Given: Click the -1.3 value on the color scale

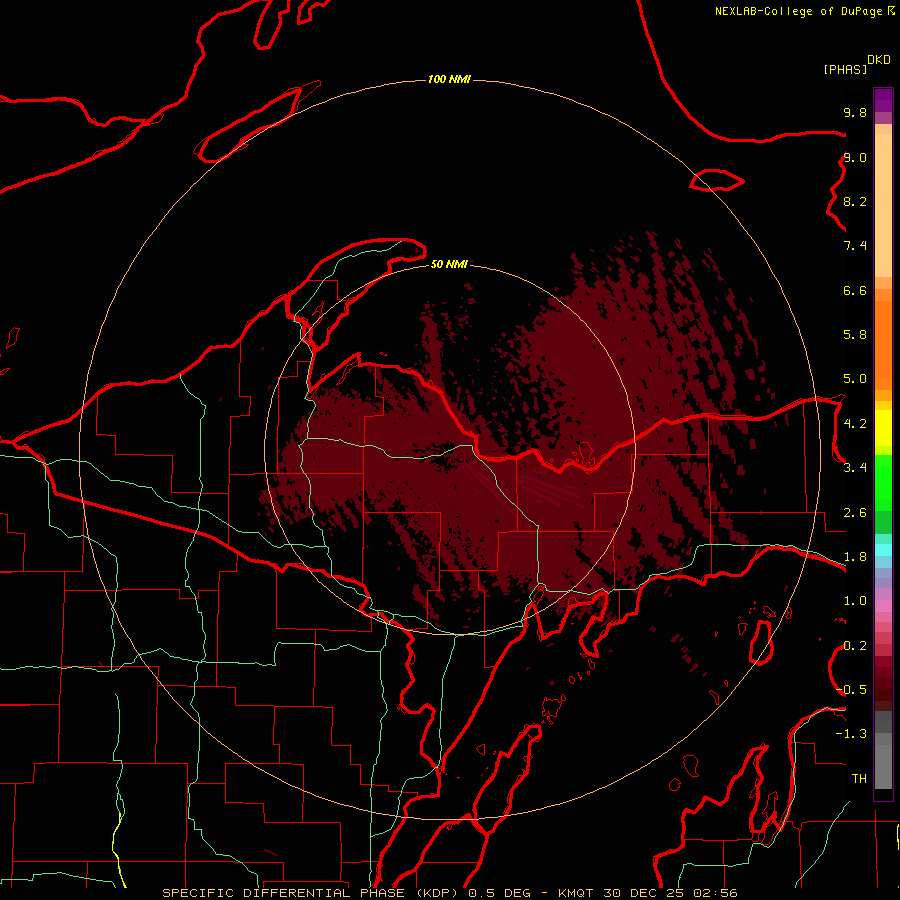Looking at the screenshot, I should pos(852,734).
